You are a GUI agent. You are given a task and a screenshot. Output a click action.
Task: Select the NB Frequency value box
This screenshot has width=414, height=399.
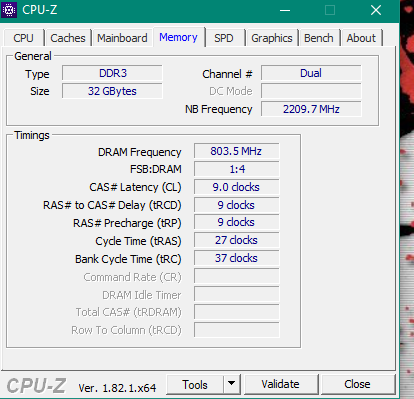[x=311, y=109]
